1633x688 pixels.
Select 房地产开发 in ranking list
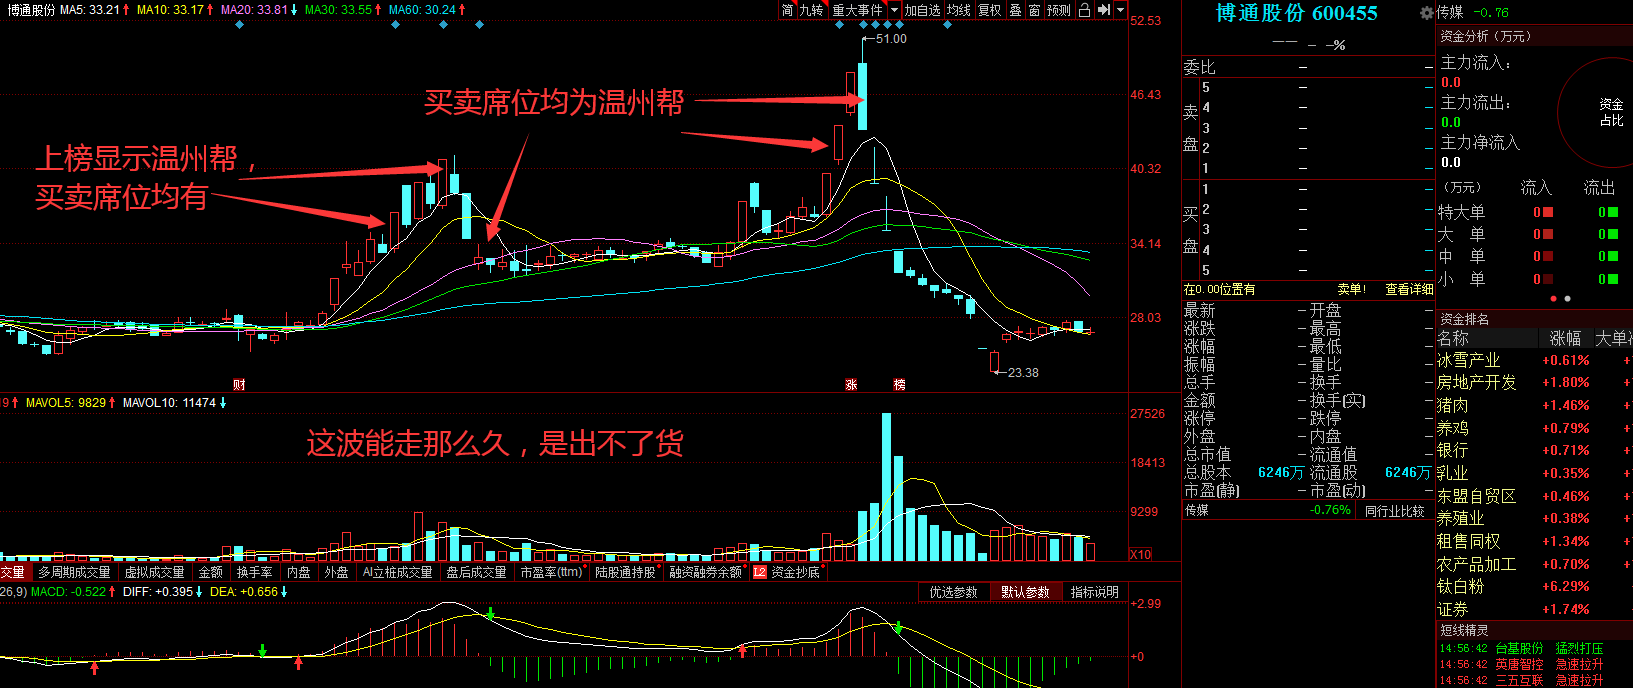1476,382
